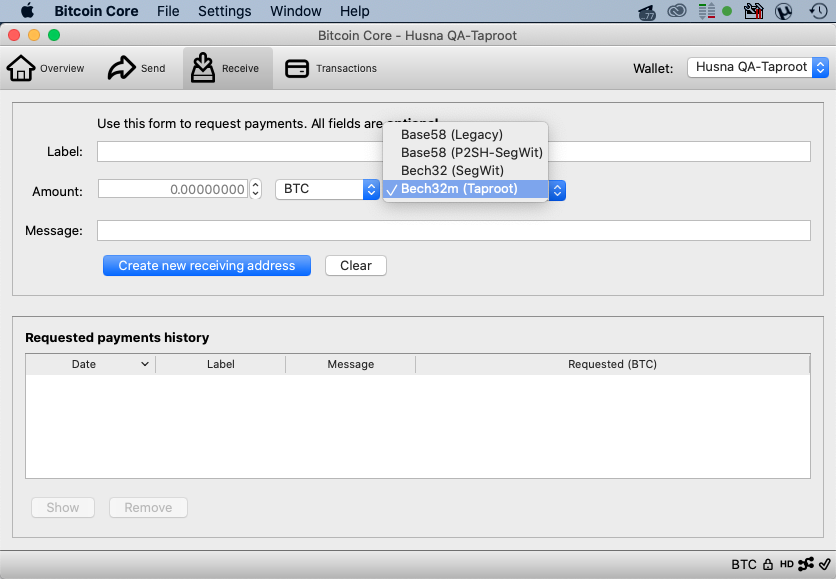Screen dimensions: 836x579
Task: Sort by the Date column header
Action: [x=91, y=364]
